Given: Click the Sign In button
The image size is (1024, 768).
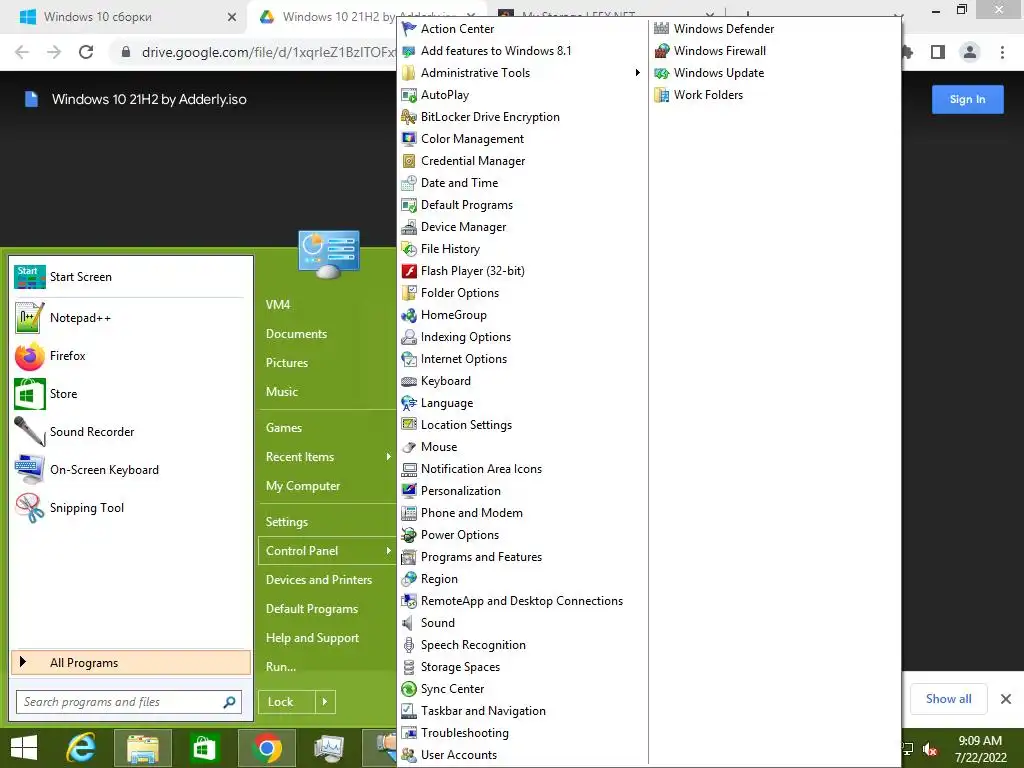Looking at the screenshot, I should (967, 99).
